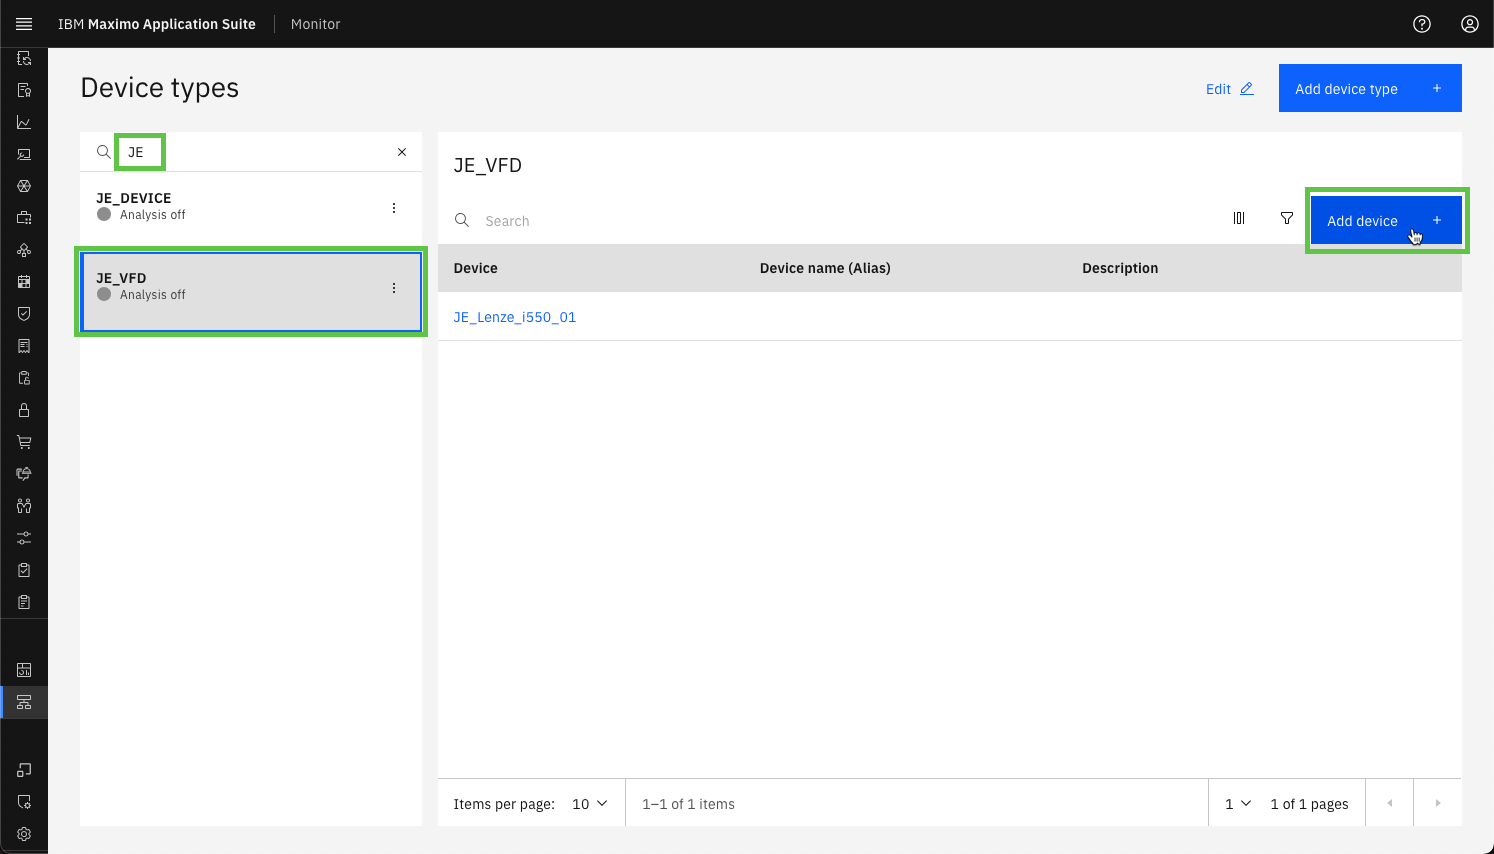Image resolution: width=1494 pixels, height=854 pixels.
Task: Click the clipboard checkmark sidebar icon
Action: click(x=24, y=570)
